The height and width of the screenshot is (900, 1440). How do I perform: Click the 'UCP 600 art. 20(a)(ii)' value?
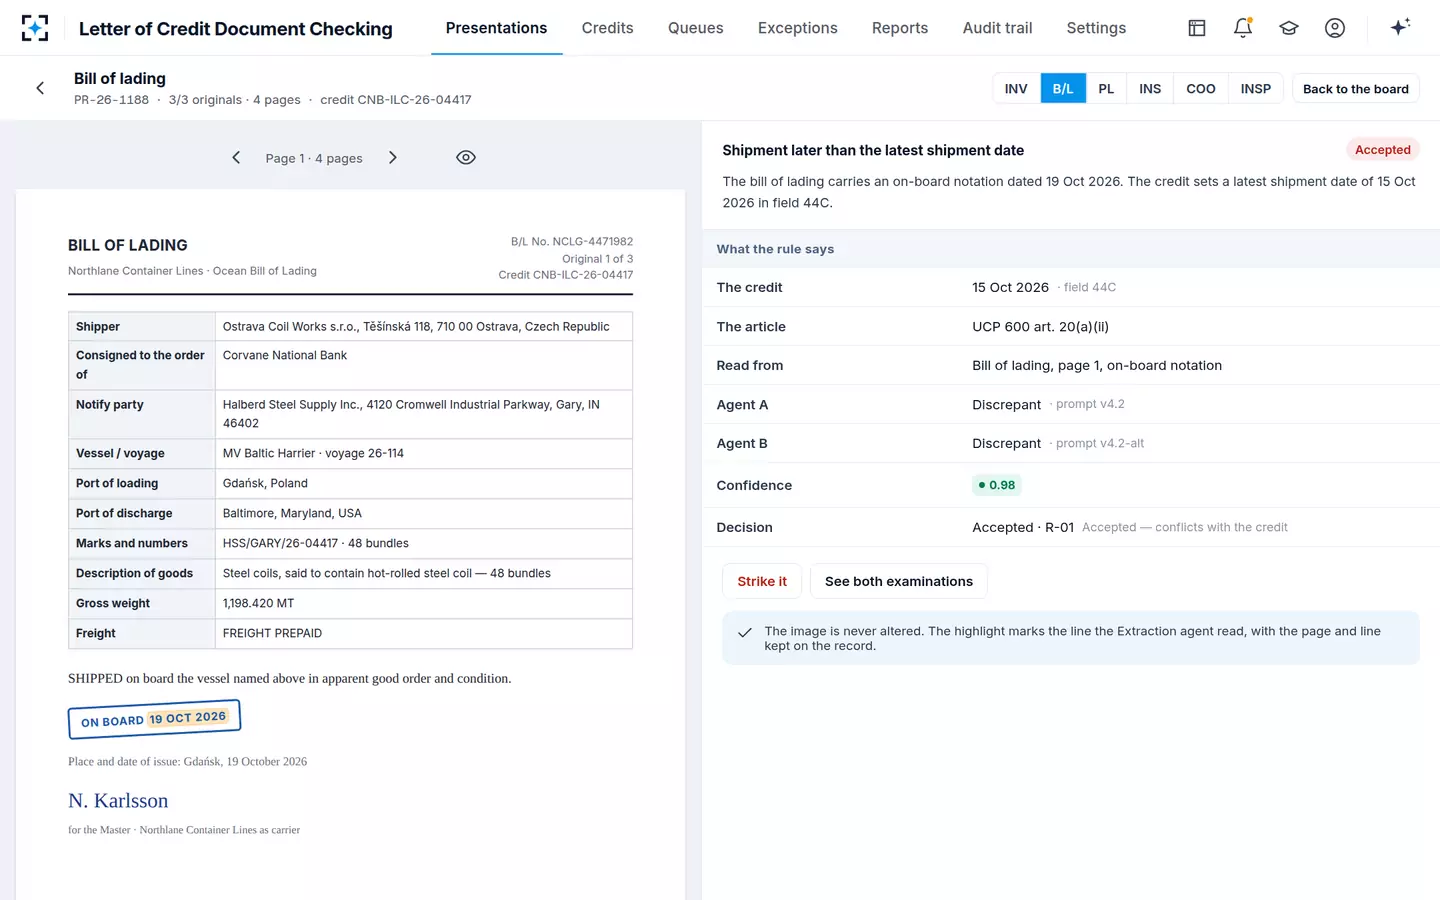coord(1040,326)
